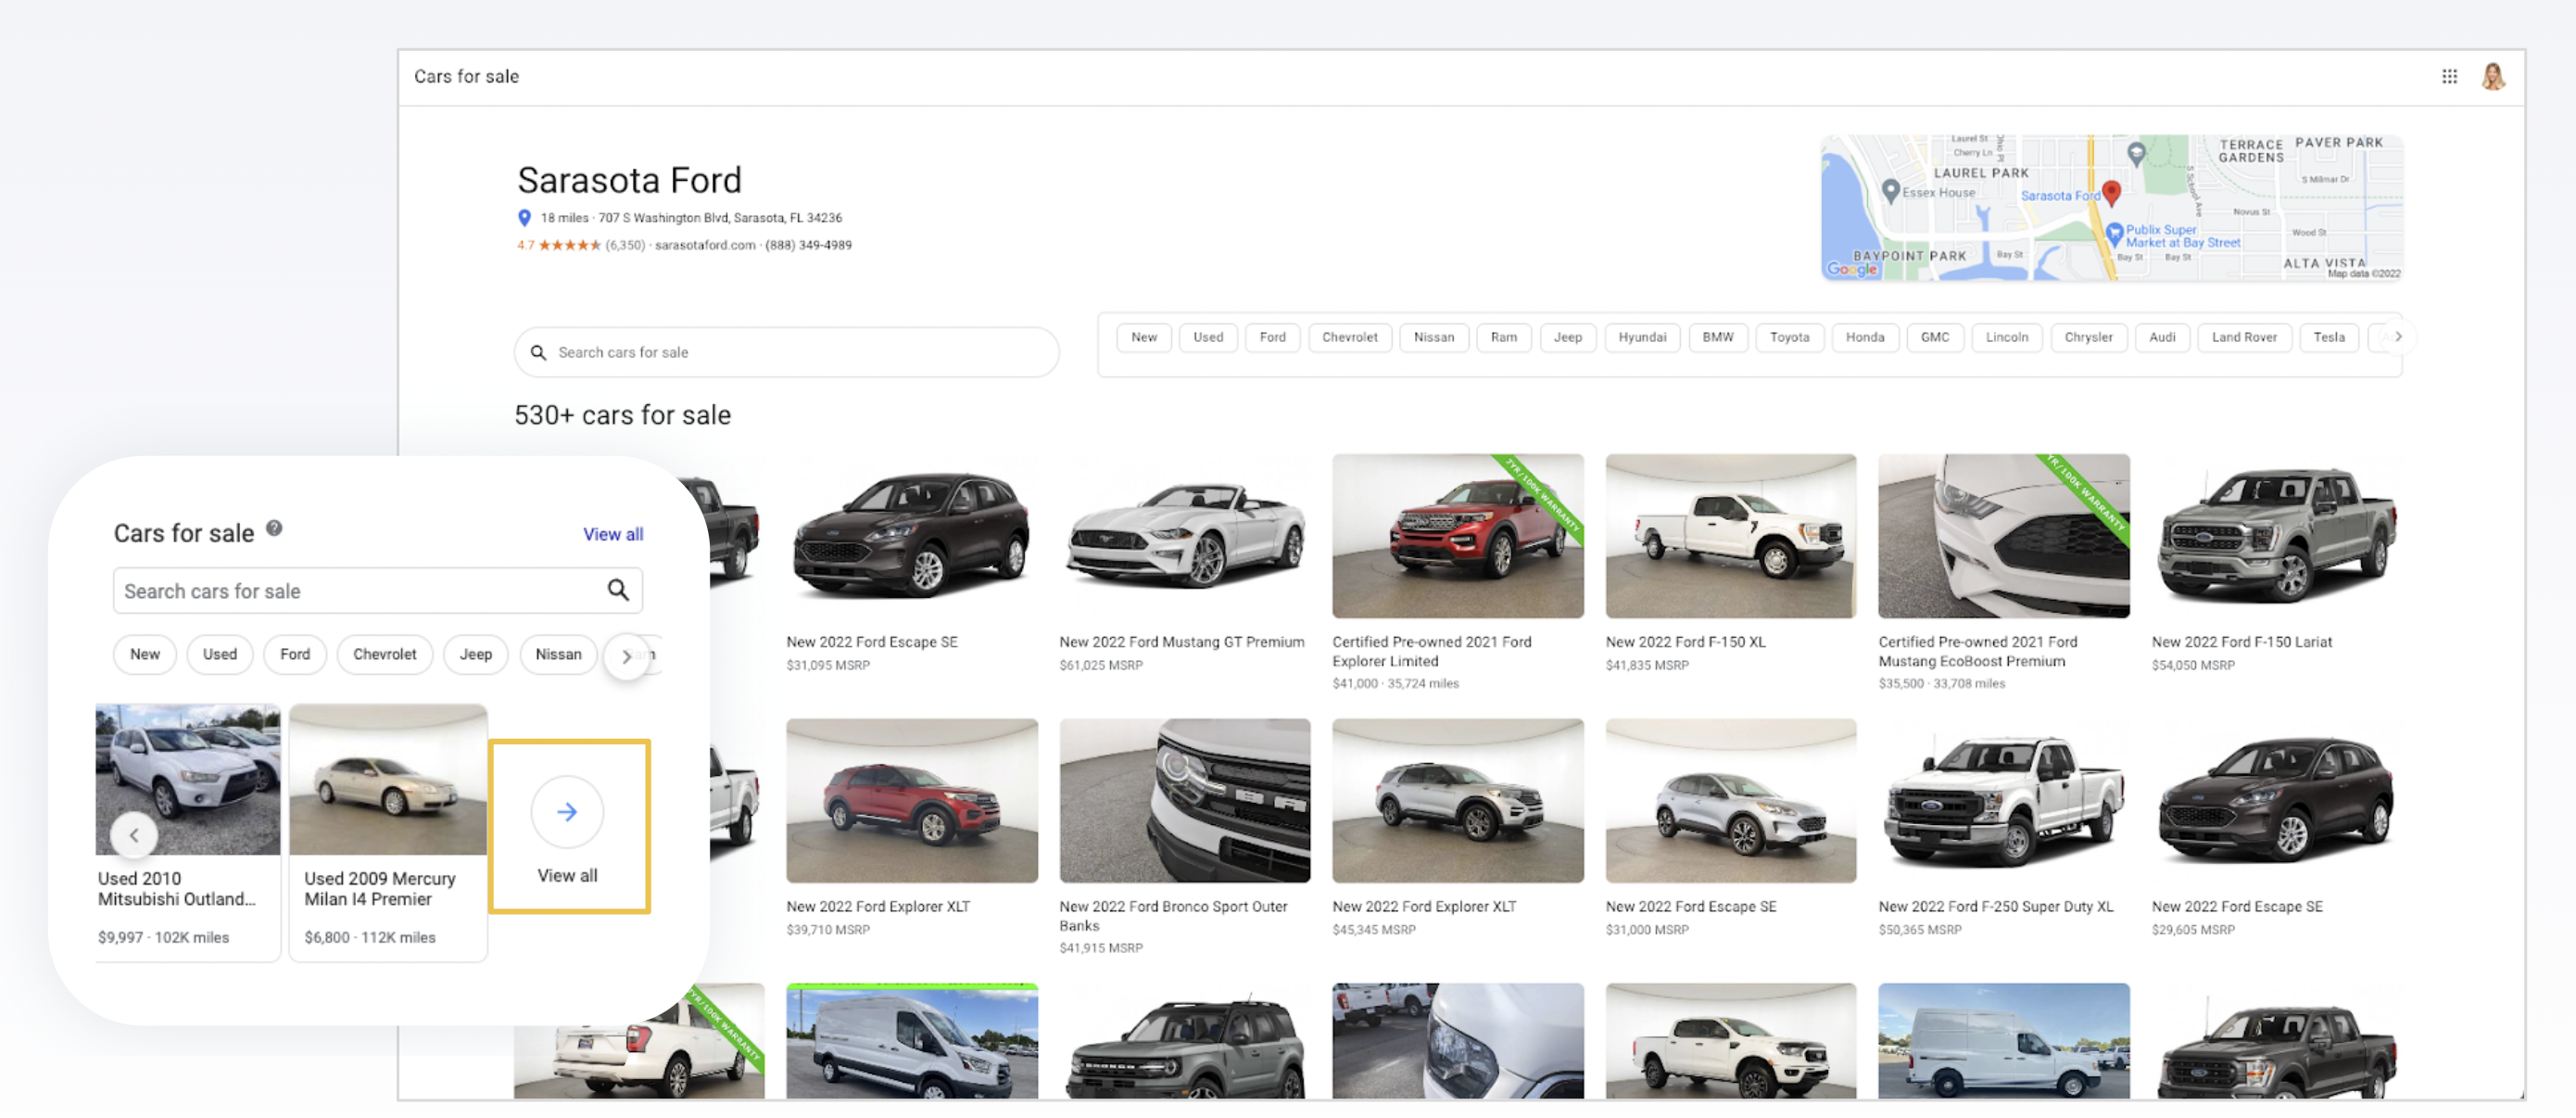Click the Essex House map pin
The width and height of the screenshot is (2576, 1118).
pyautogui.click(x=1890, y=191)
